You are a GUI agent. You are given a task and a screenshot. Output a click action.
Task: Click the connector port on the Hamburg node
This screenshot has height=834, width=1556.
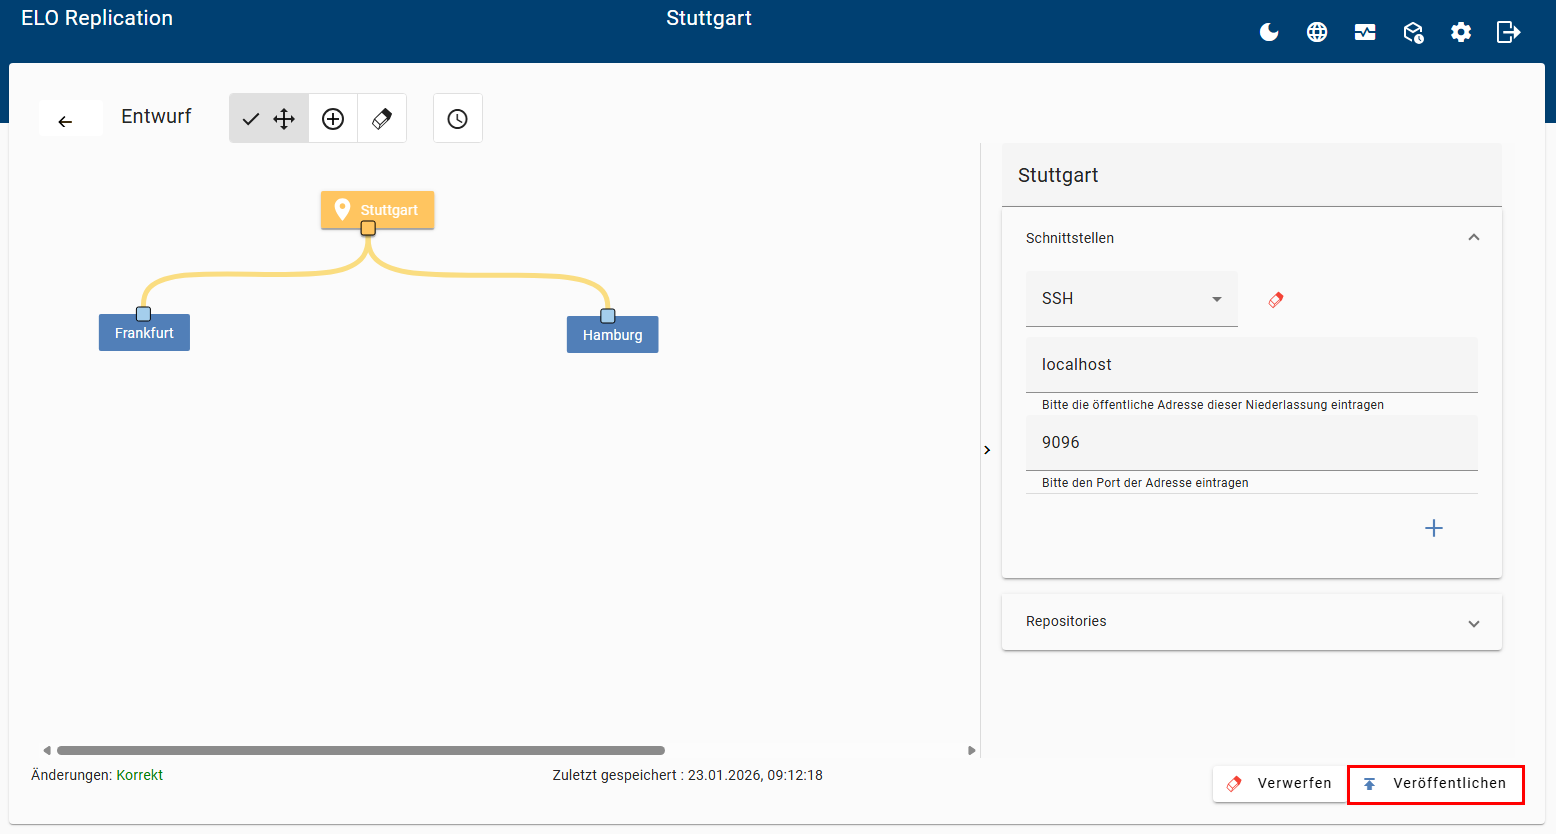click(x=608, y=316)
